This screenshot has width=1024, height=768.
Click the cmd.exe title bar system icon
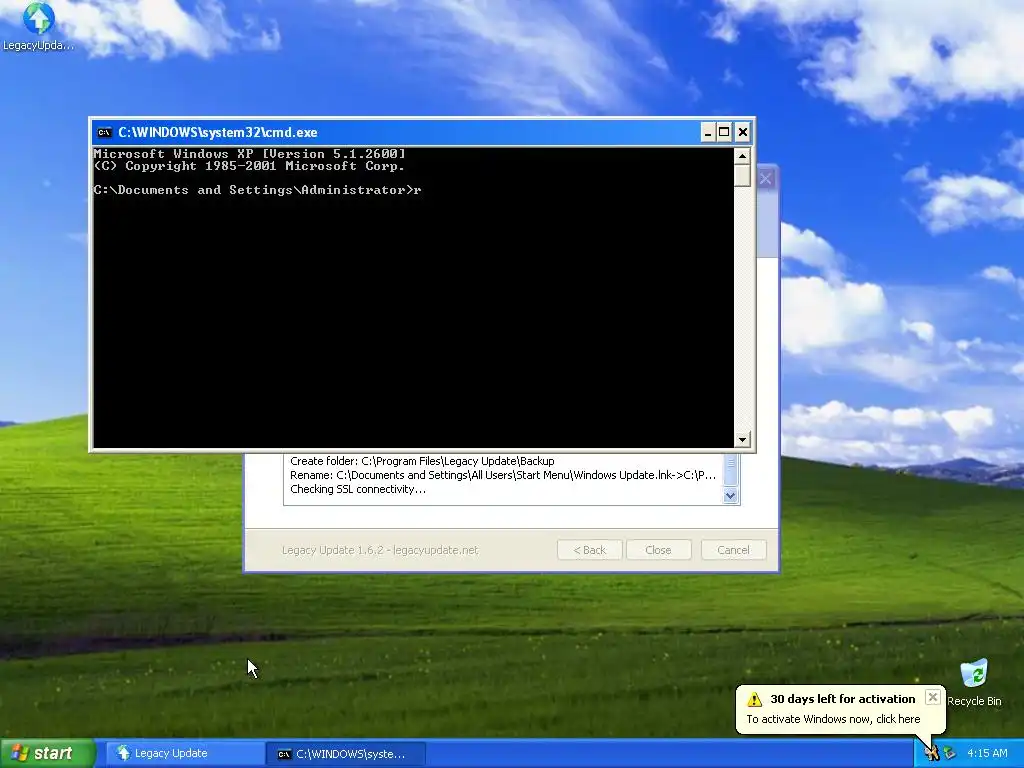[x=104, y=133]
